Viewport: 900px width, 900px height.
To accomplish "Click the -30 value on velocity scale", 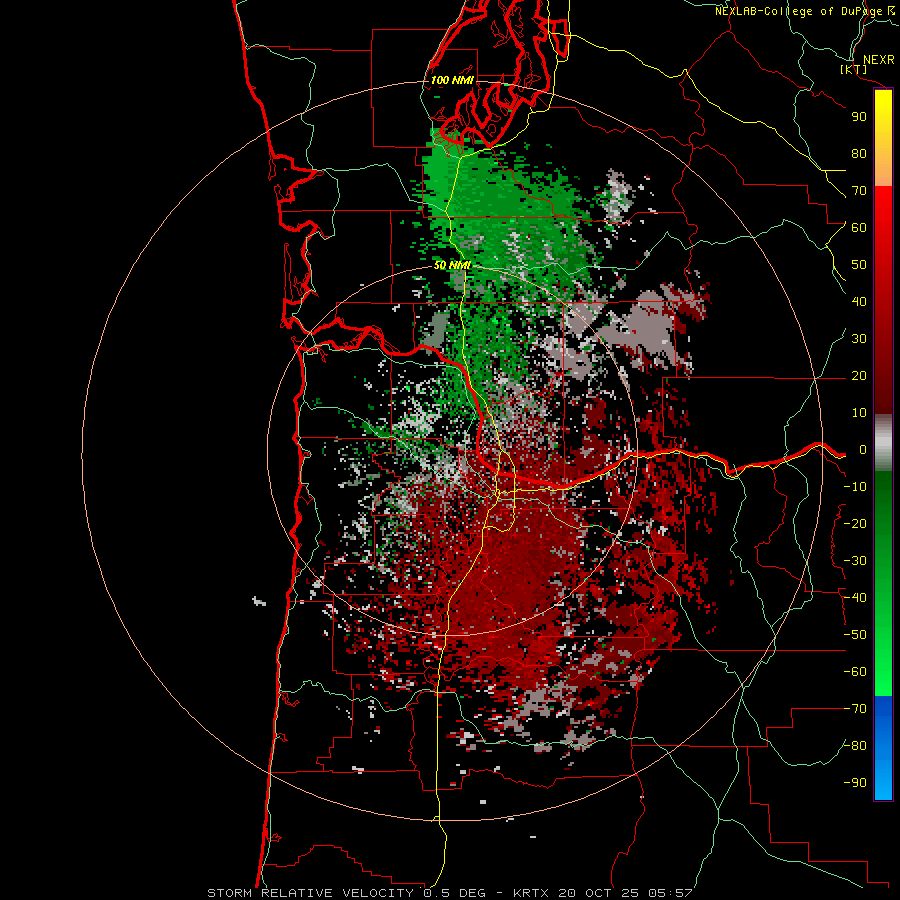I will (855, 561).
